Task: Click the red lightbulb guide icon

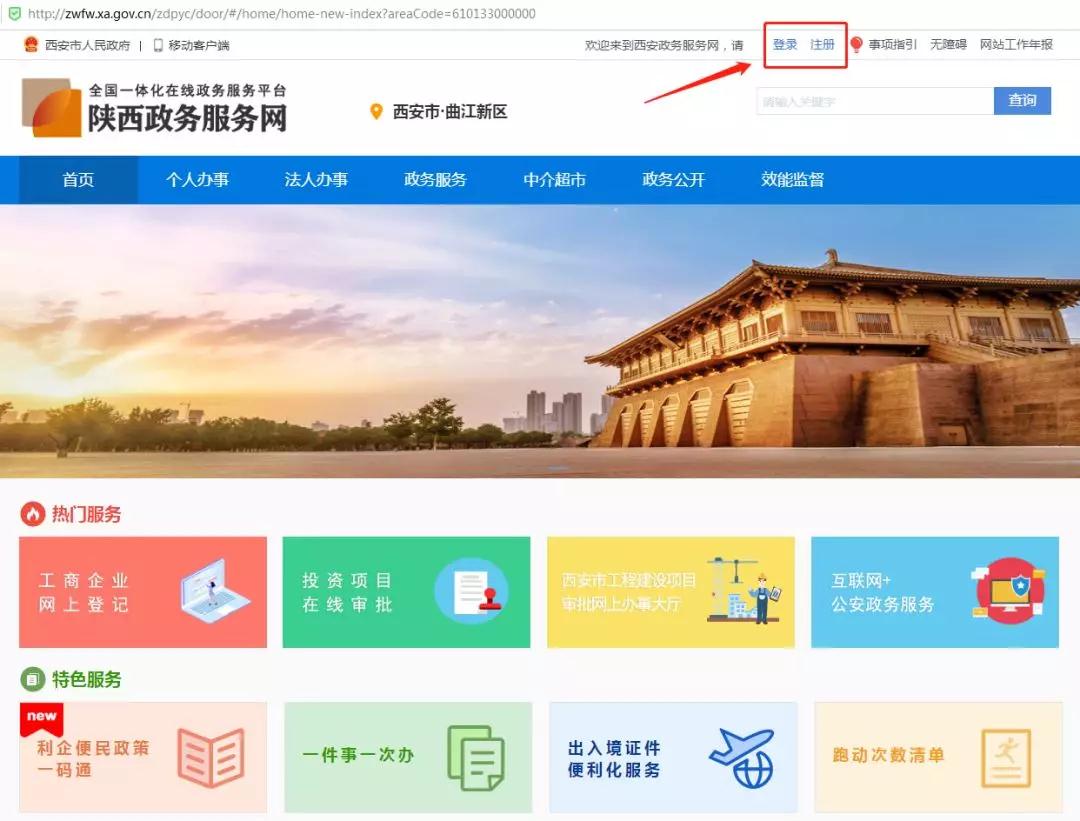Action: 856,45
